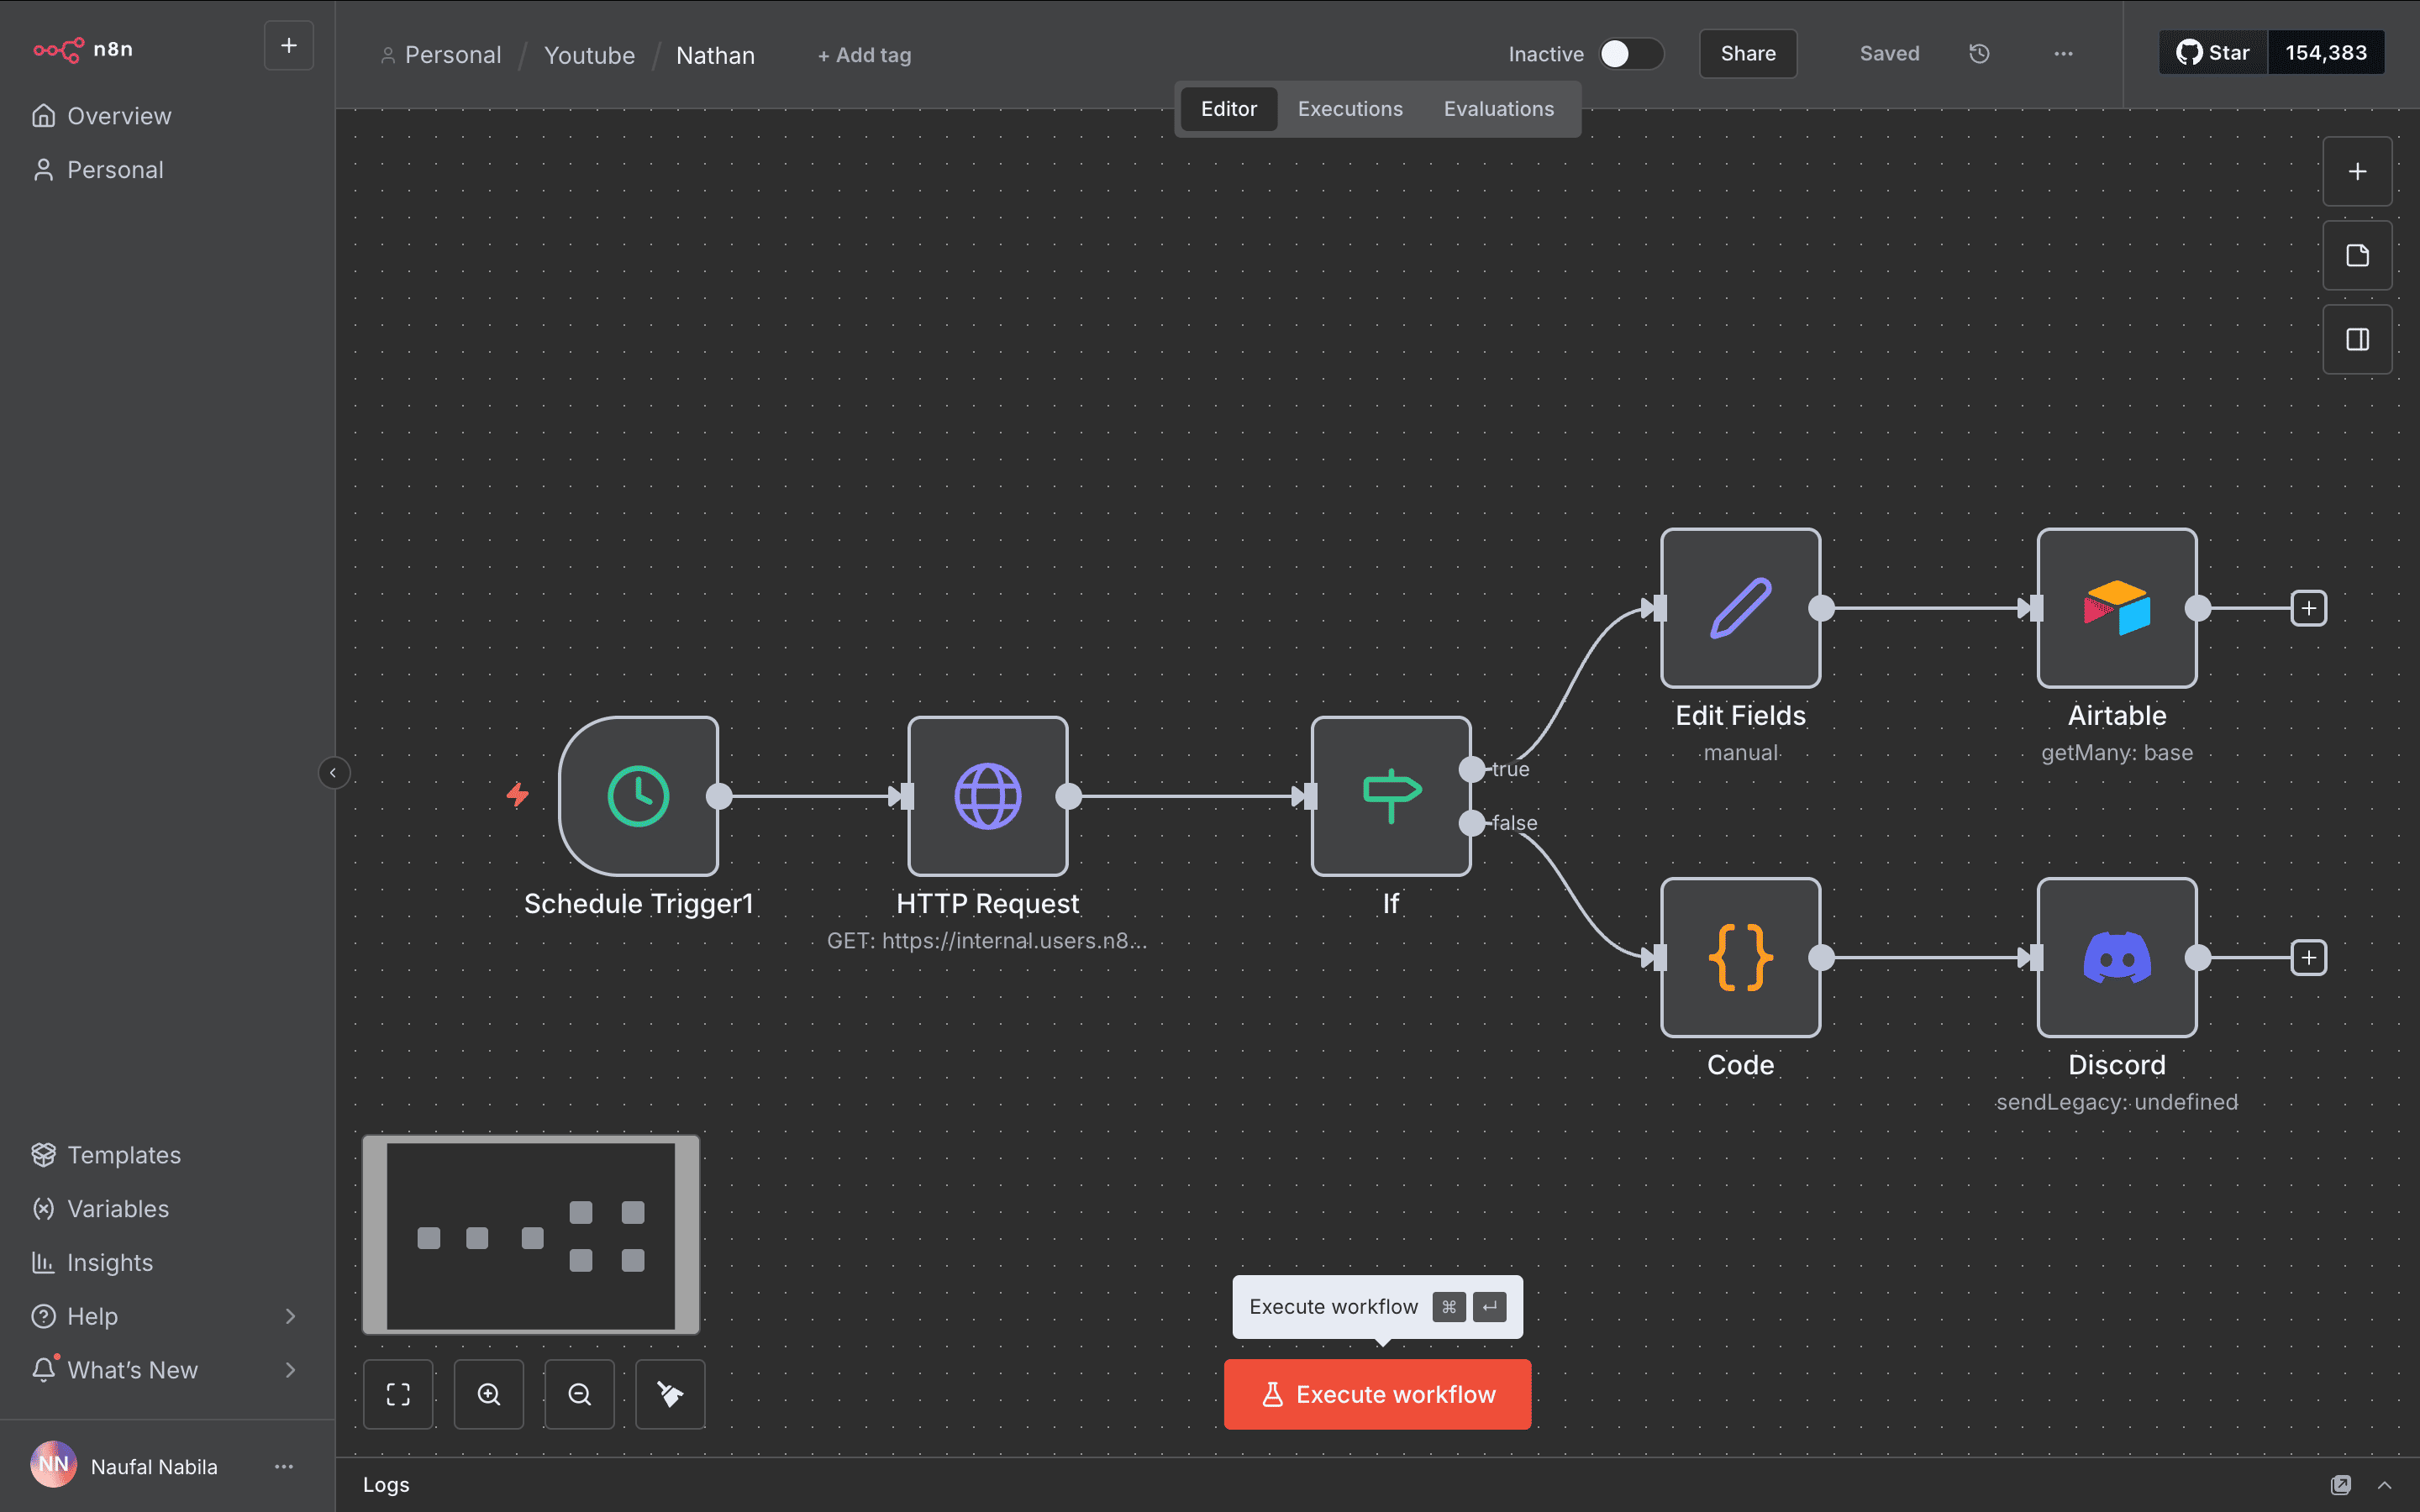Image resolution: width=2420 pixels, height=1512 pixels.
Task: Click the plus button beside n8n logo
Action: (289, 46)
